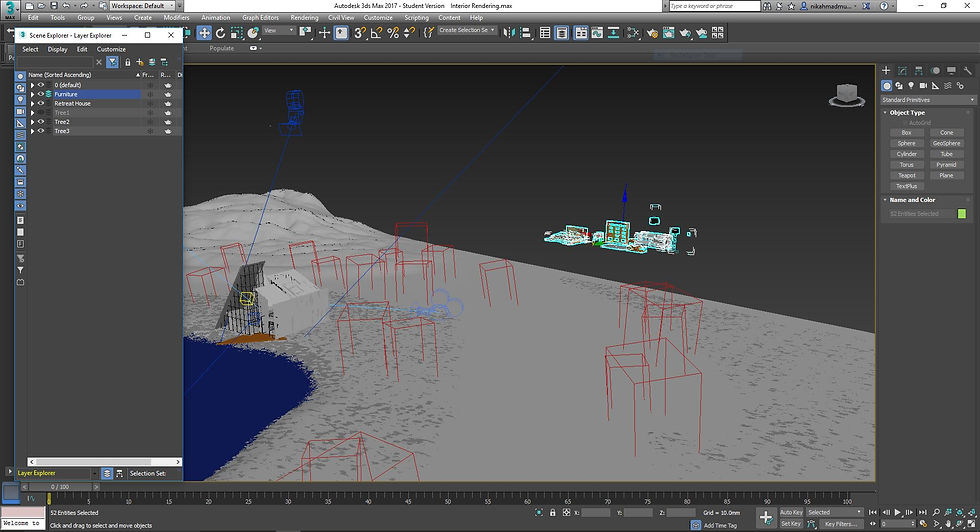Click the Teapot primitive button

tap(906, 176)
